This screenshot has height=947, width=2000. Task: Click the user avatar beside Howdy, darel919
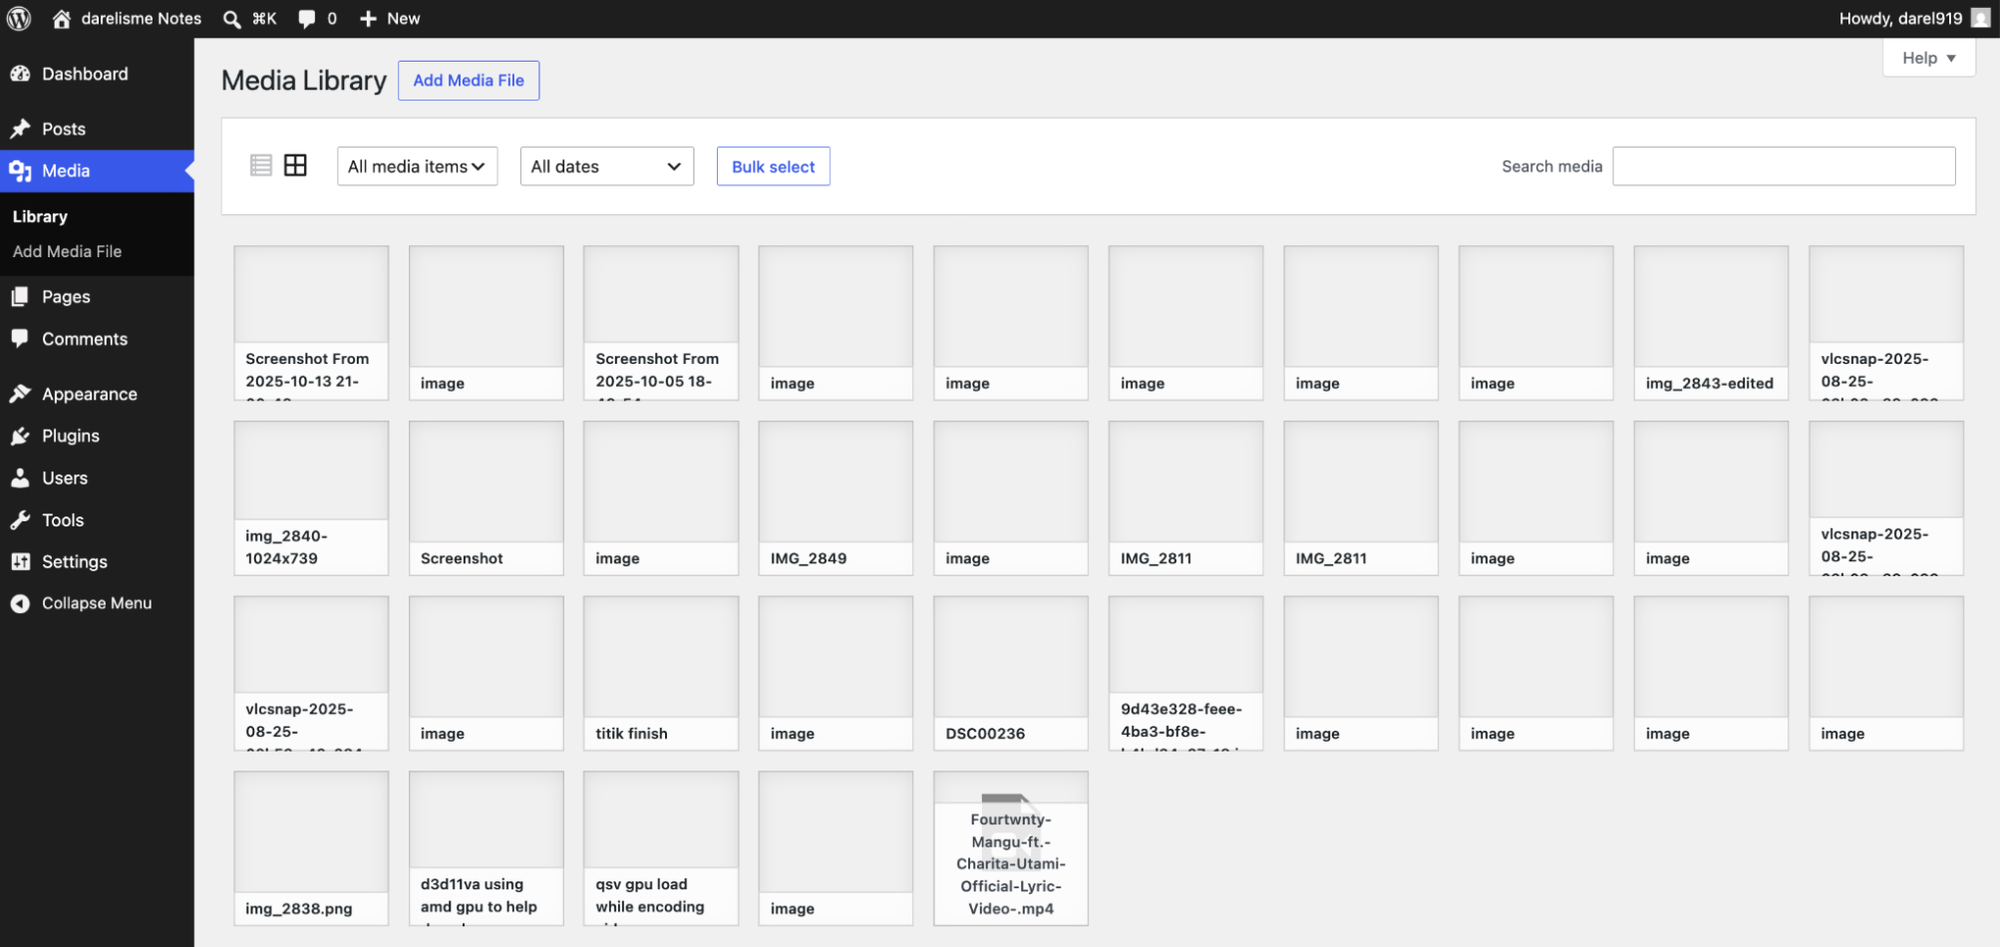(1980, 18)
